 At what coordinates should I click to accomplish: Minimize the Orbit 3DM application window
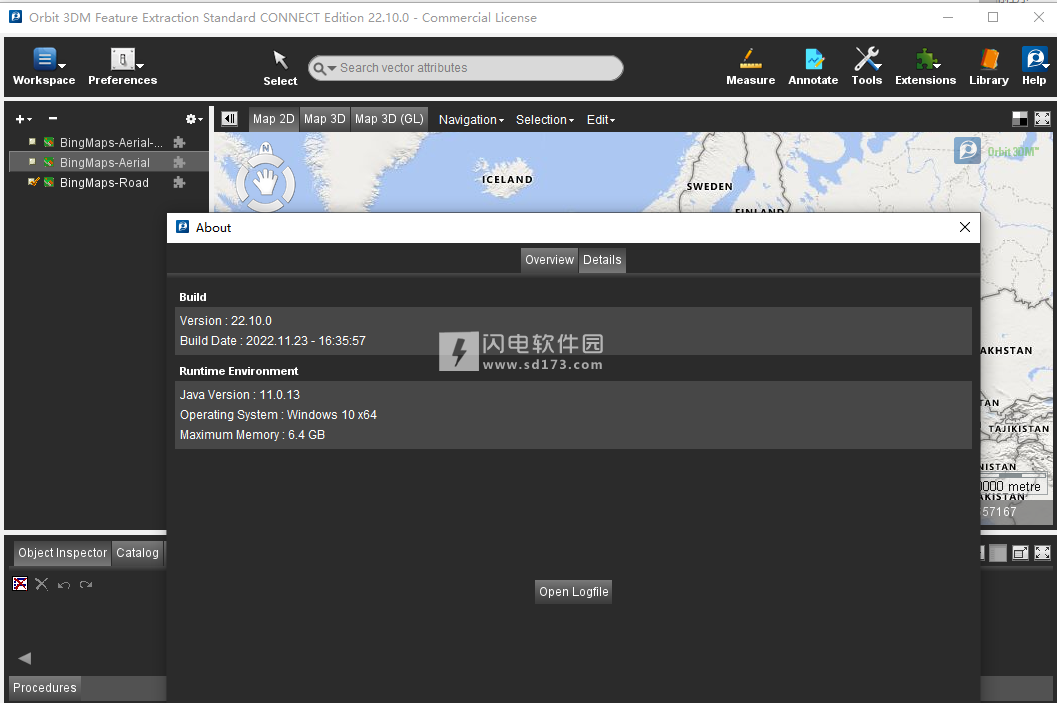[x=948, y=18]
